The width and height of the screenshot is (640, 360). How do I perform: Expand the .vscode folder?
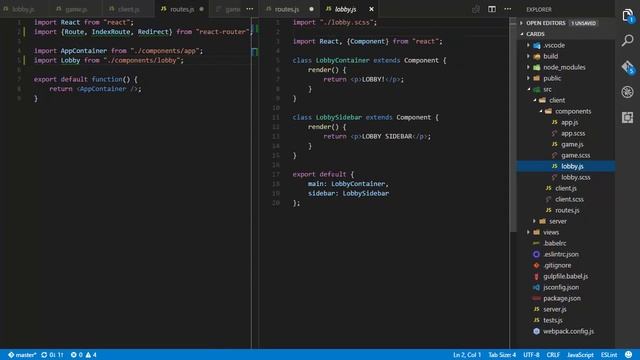coord(528,45)
